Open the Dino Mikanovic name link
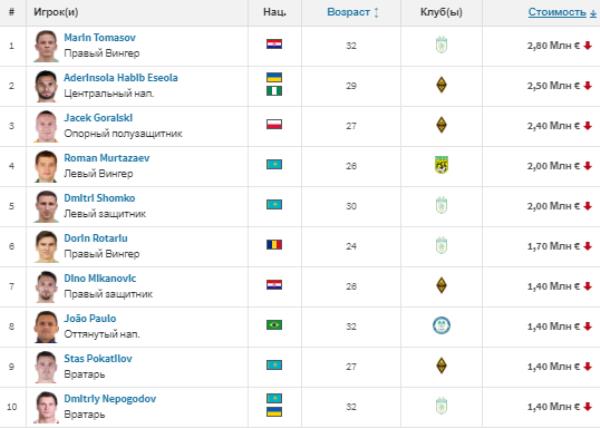This screenshot has width=600, height=428. [100, 278]
